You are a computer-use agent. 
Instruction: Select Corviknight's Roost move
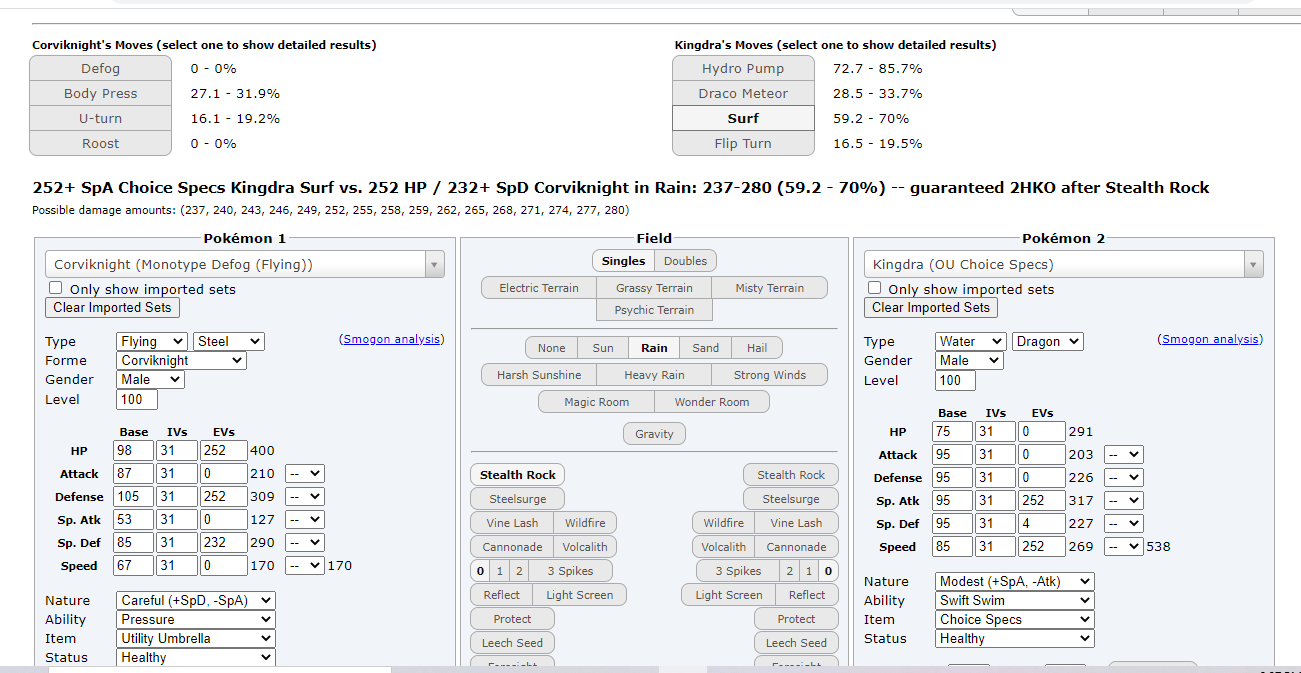[100, 144]
